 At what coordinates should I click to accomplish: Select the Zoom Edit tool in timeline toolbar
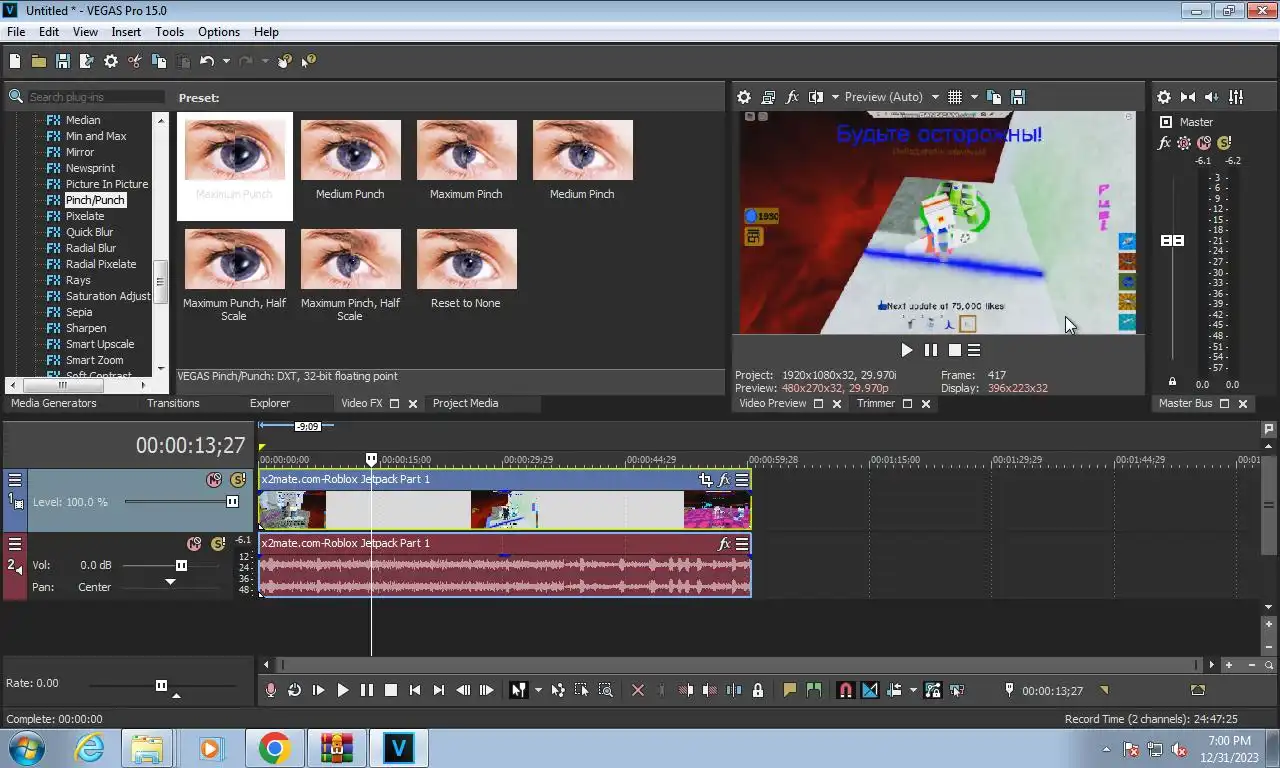[606, 690]
